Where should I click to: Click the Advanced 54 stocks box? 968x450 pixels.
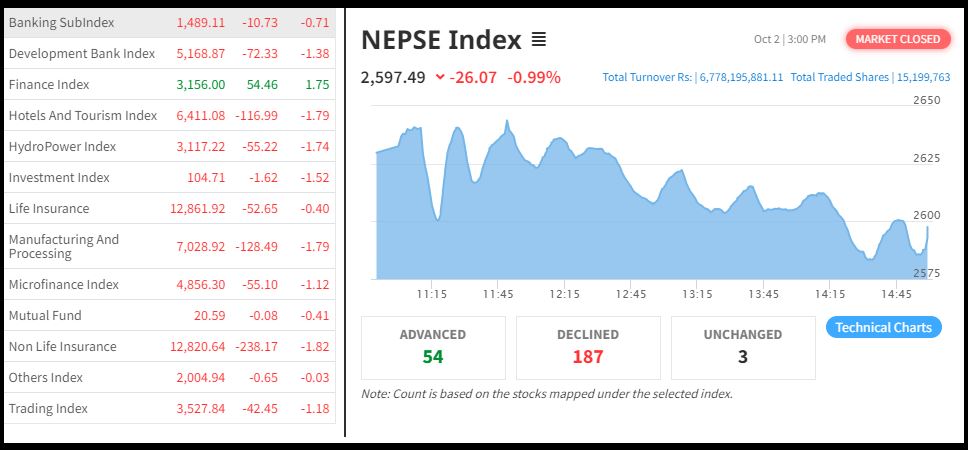pos(433,347)
